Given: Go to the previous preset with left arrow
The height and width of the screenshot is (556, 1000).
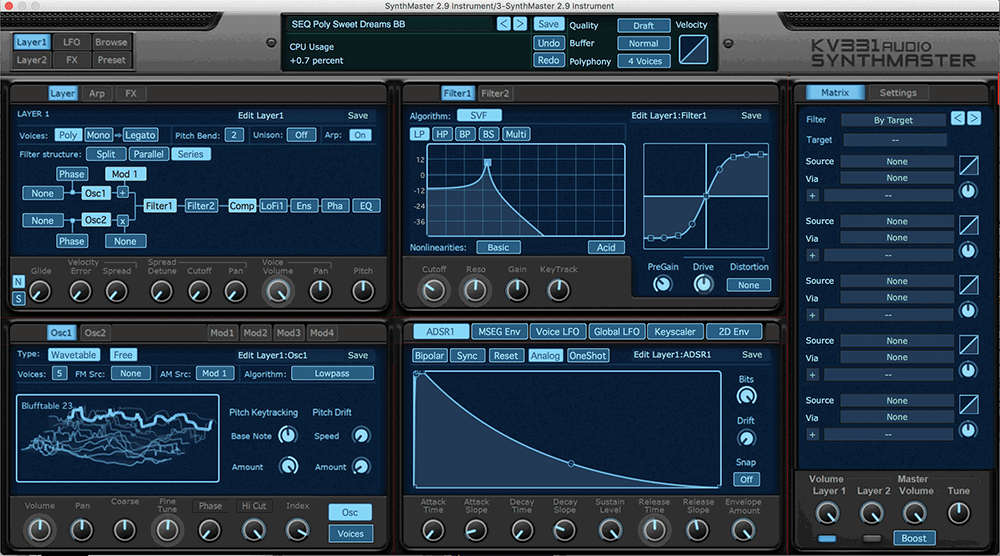Looking at the screenshot, I should click(x=504, y=24).
